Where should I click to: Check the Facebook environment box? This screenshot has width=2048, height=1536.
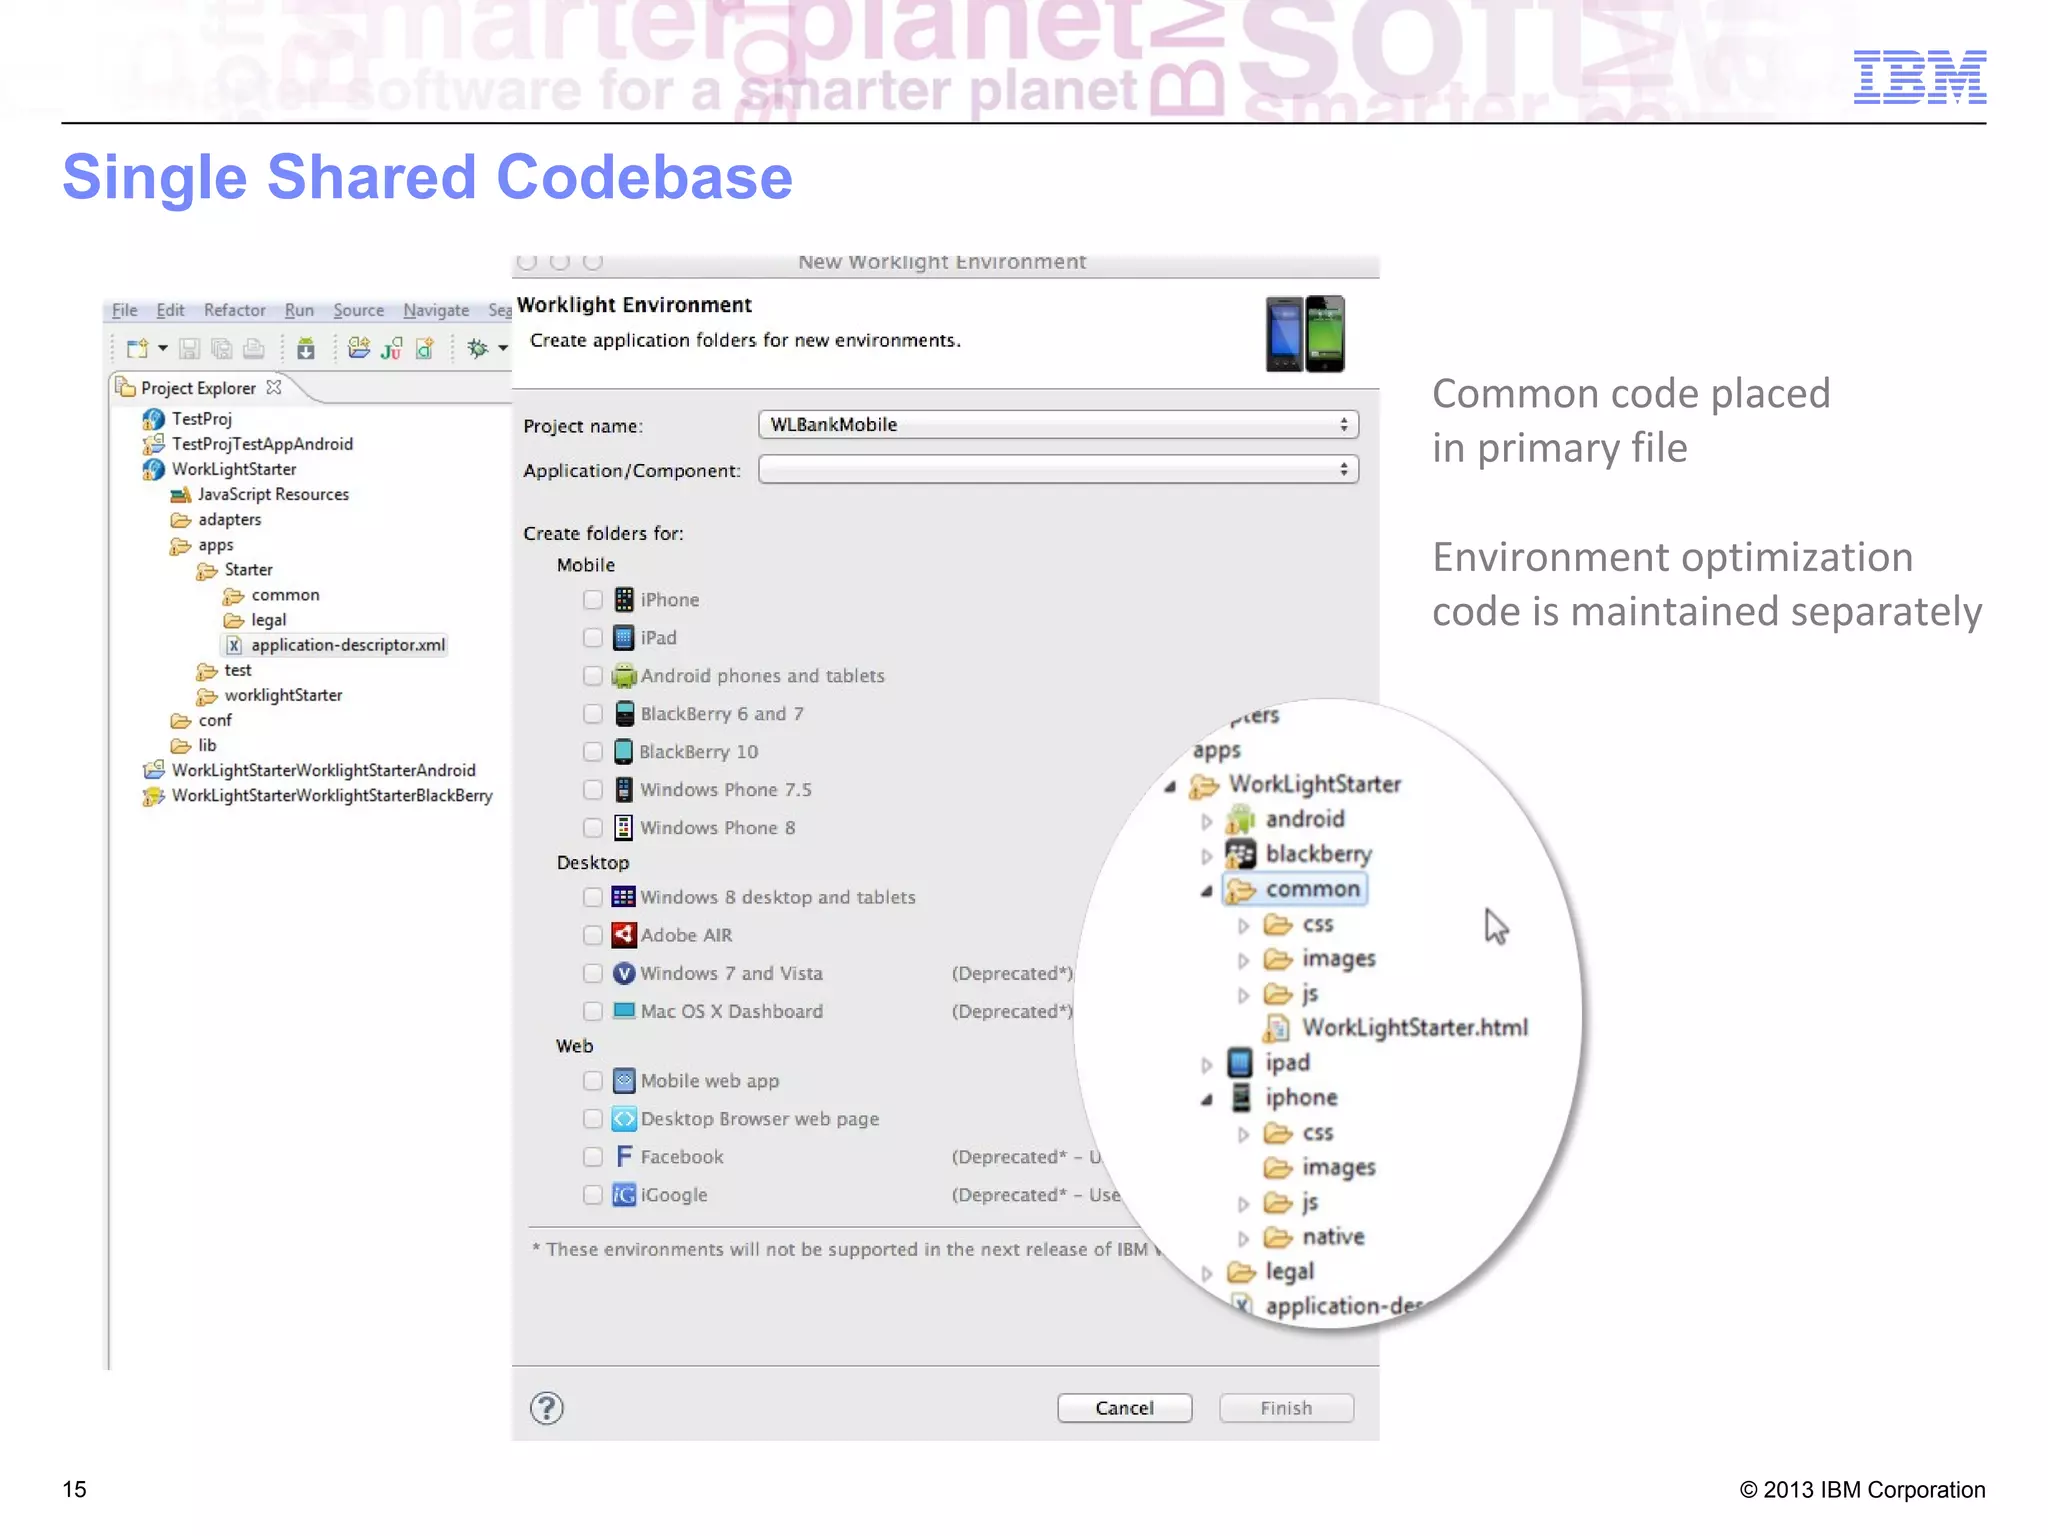593,1156
